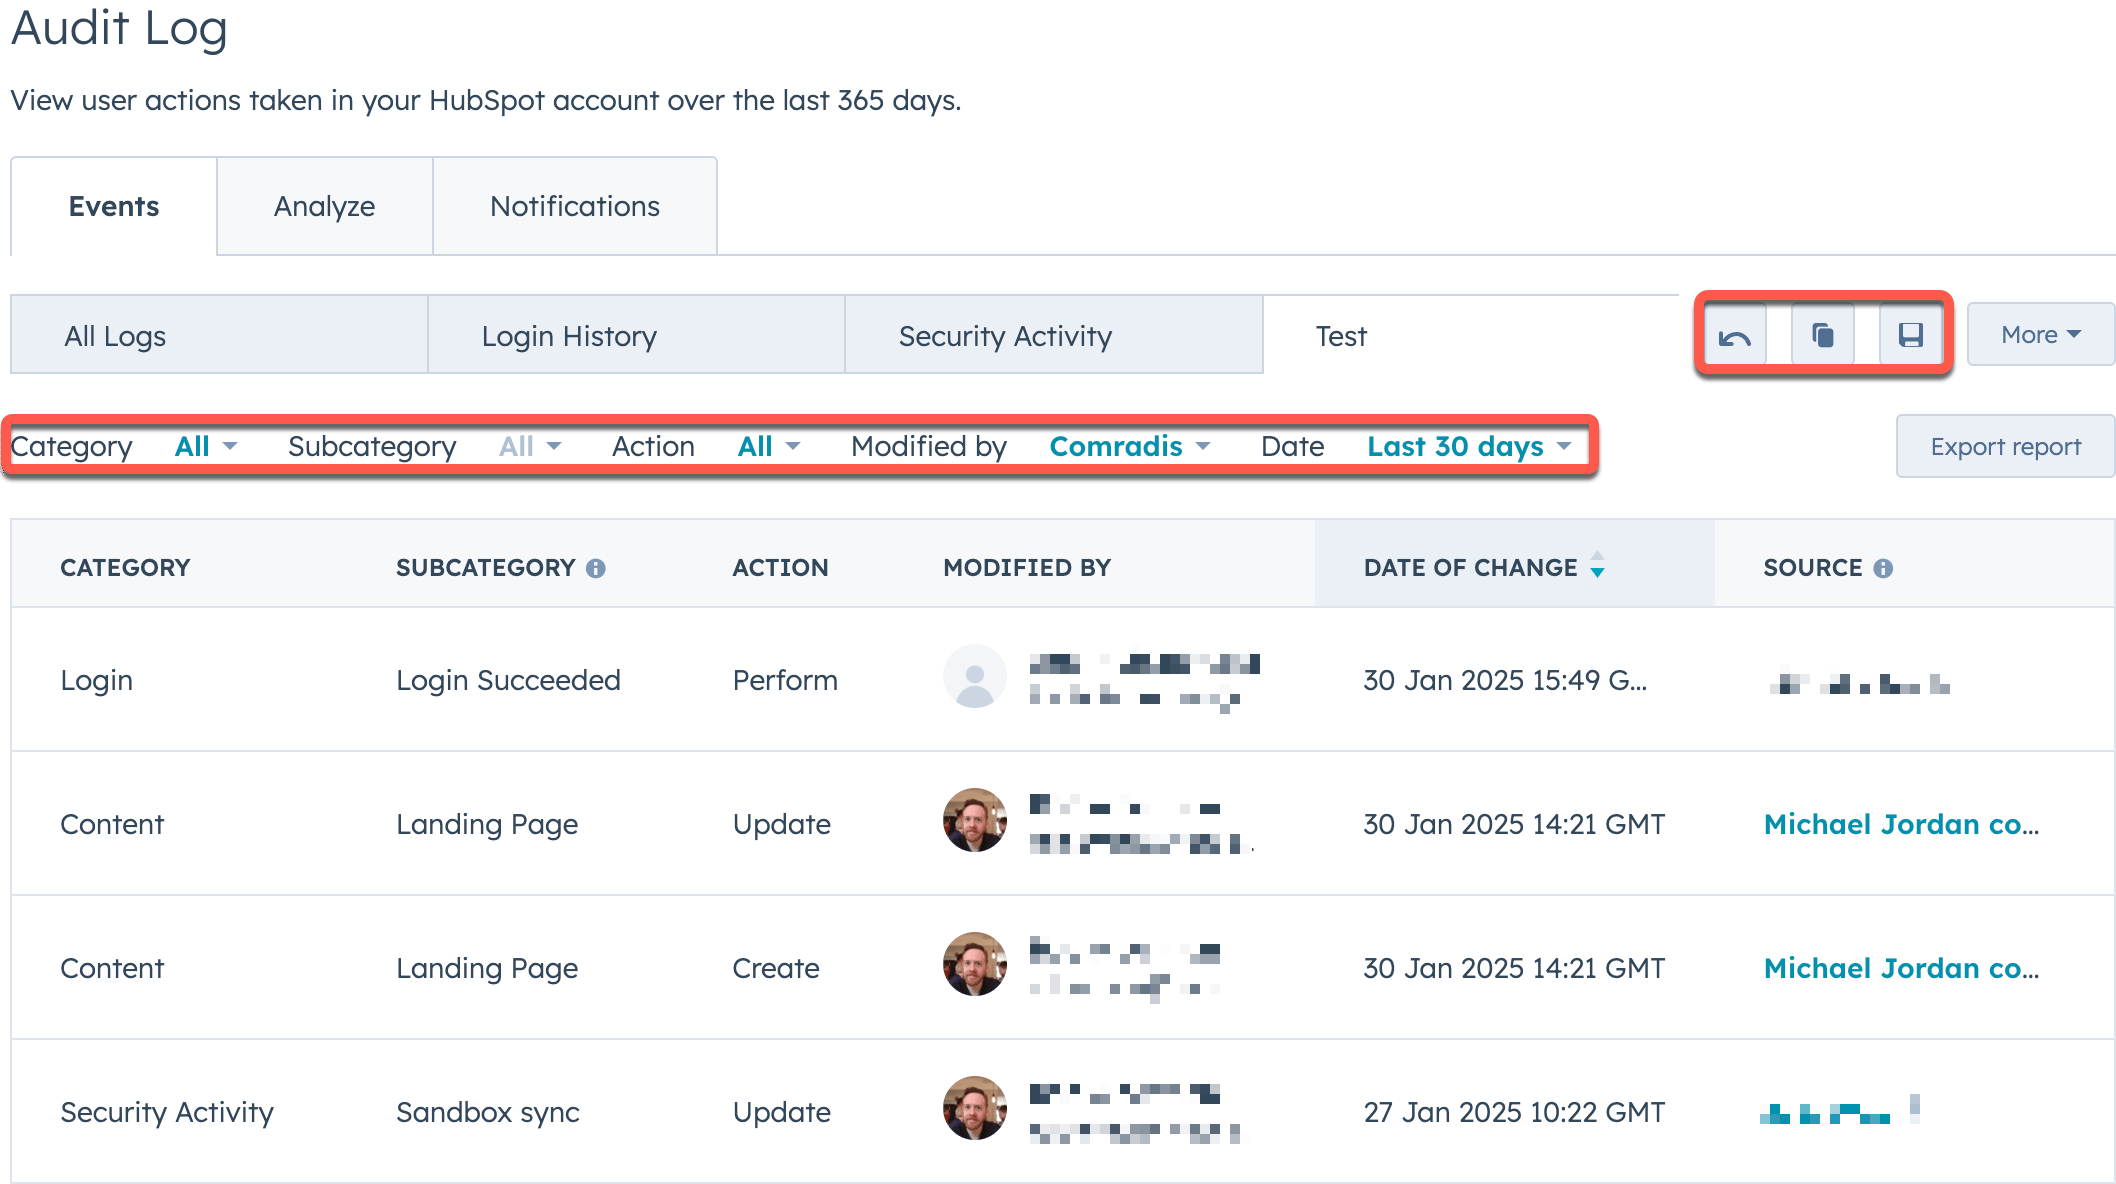Image resolution: width=2116 pixels, height=1184 pixels.
Task: Open the Date Last 30 days dropdown
Action: coord(1470,446)
